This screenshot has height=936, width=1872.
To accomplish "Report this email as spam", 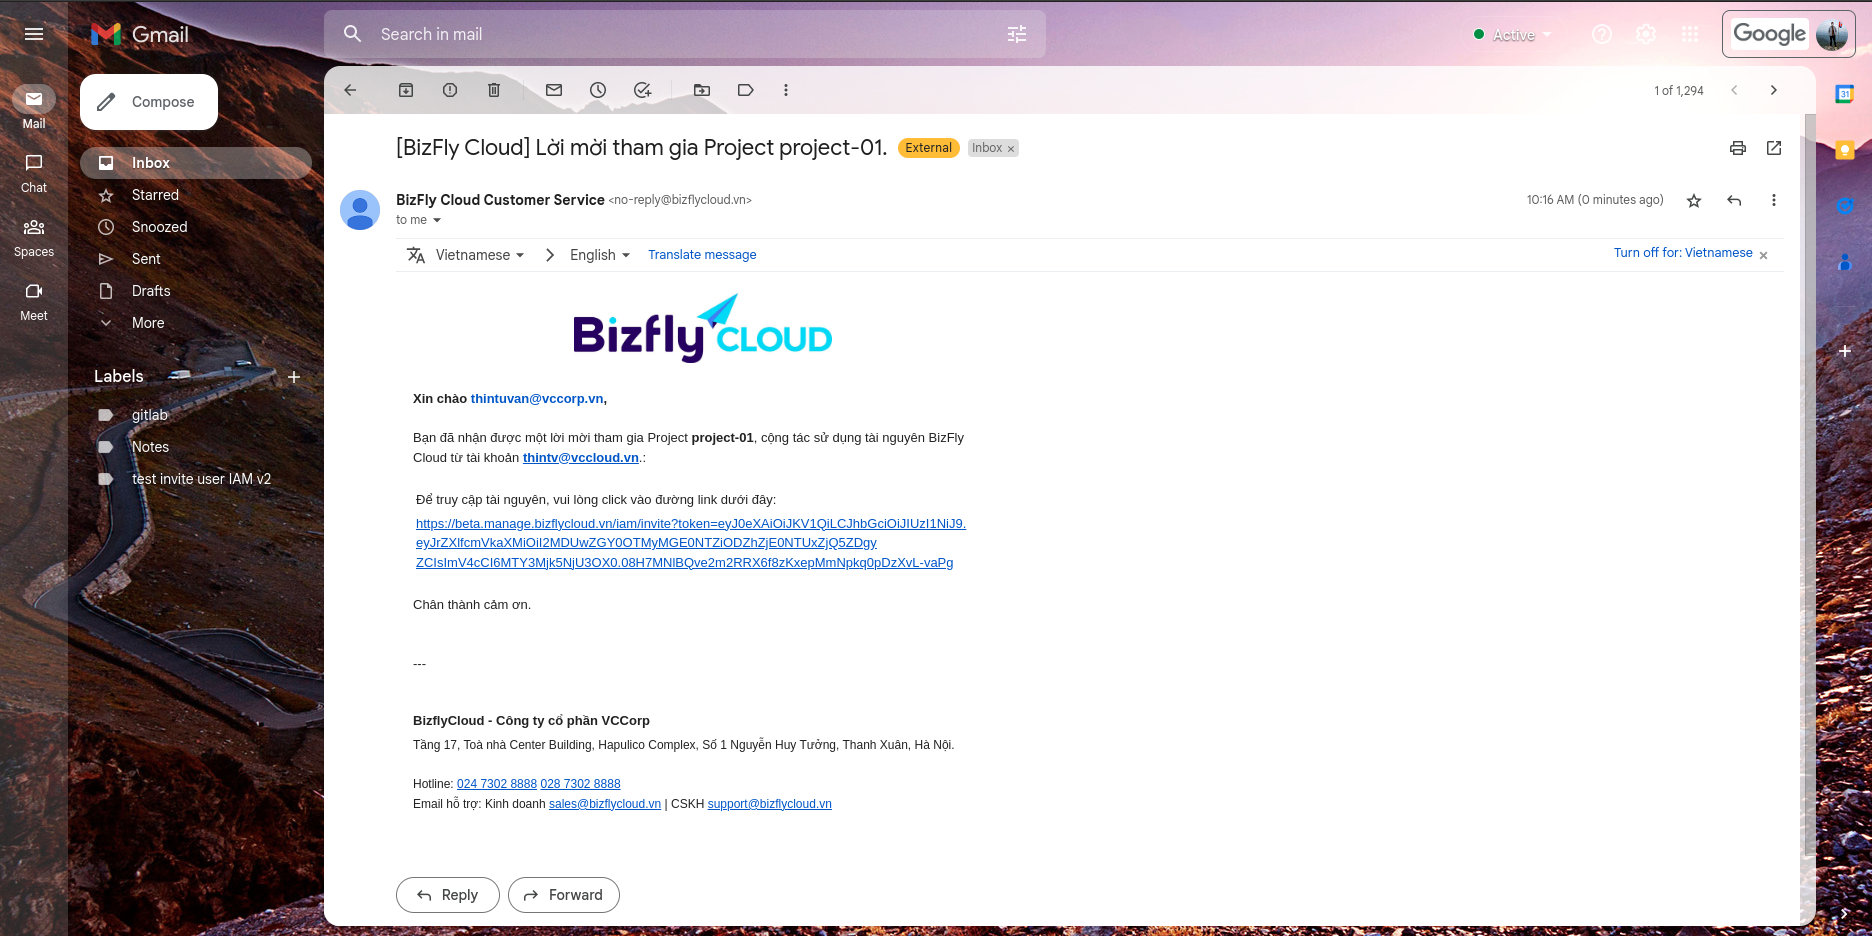I will [450, 90].
